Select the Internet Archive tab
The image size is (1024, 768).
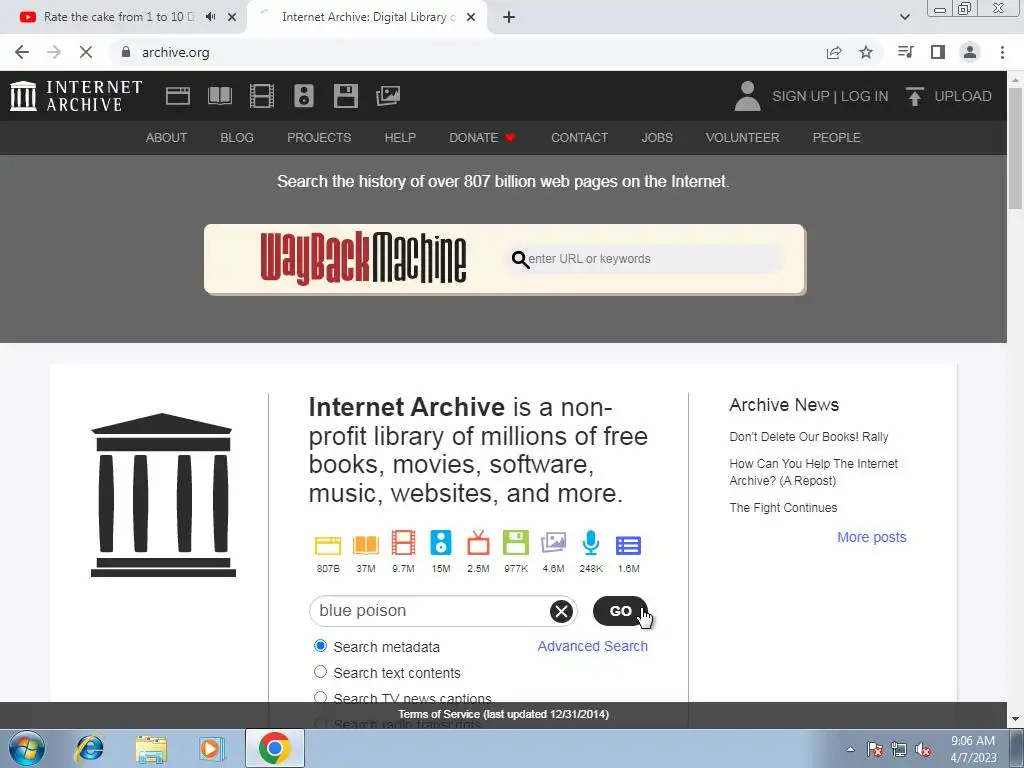pos(368,17)
